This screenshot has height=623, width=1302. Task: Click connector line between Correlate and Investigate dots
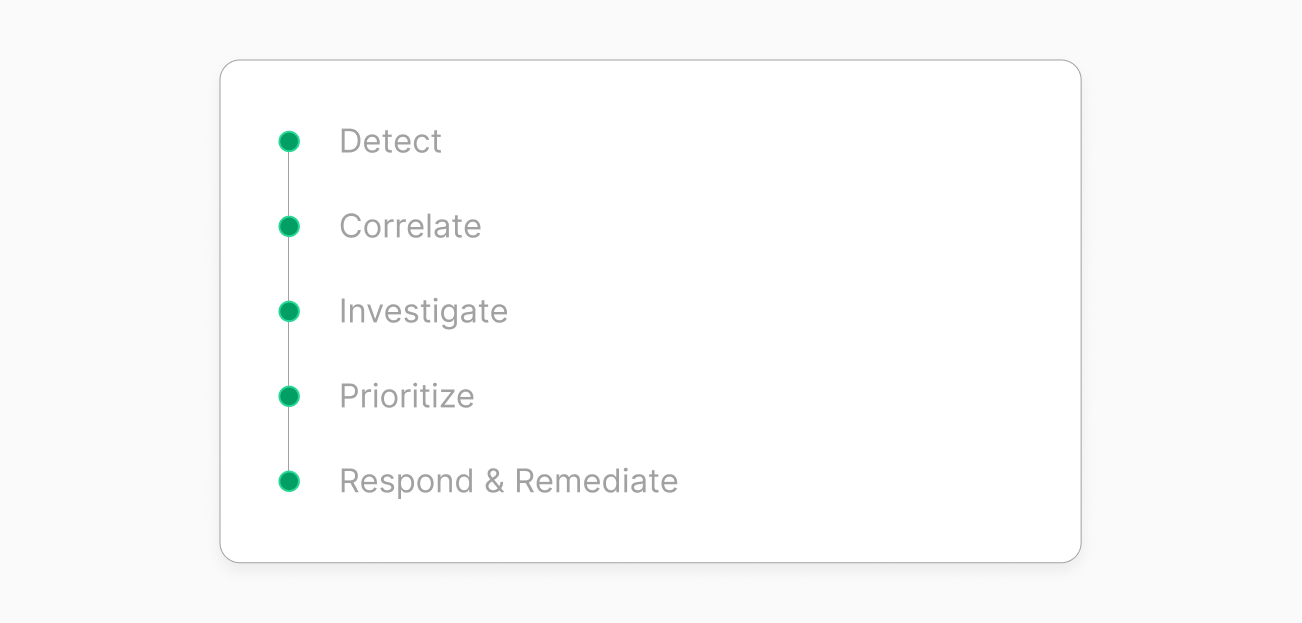pyautogui.click(x=289, y=270)
